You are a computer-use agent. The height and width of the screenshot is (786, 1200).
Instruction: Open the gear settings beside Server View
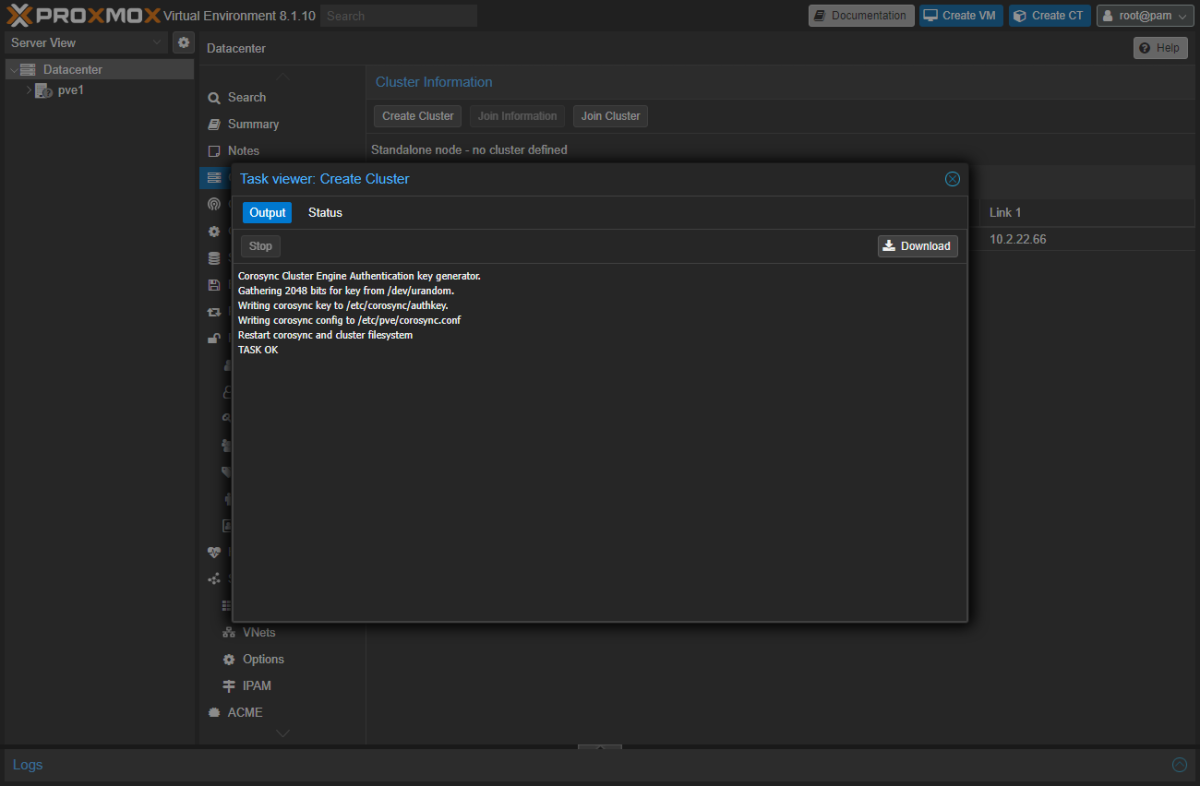click(183, 43)
